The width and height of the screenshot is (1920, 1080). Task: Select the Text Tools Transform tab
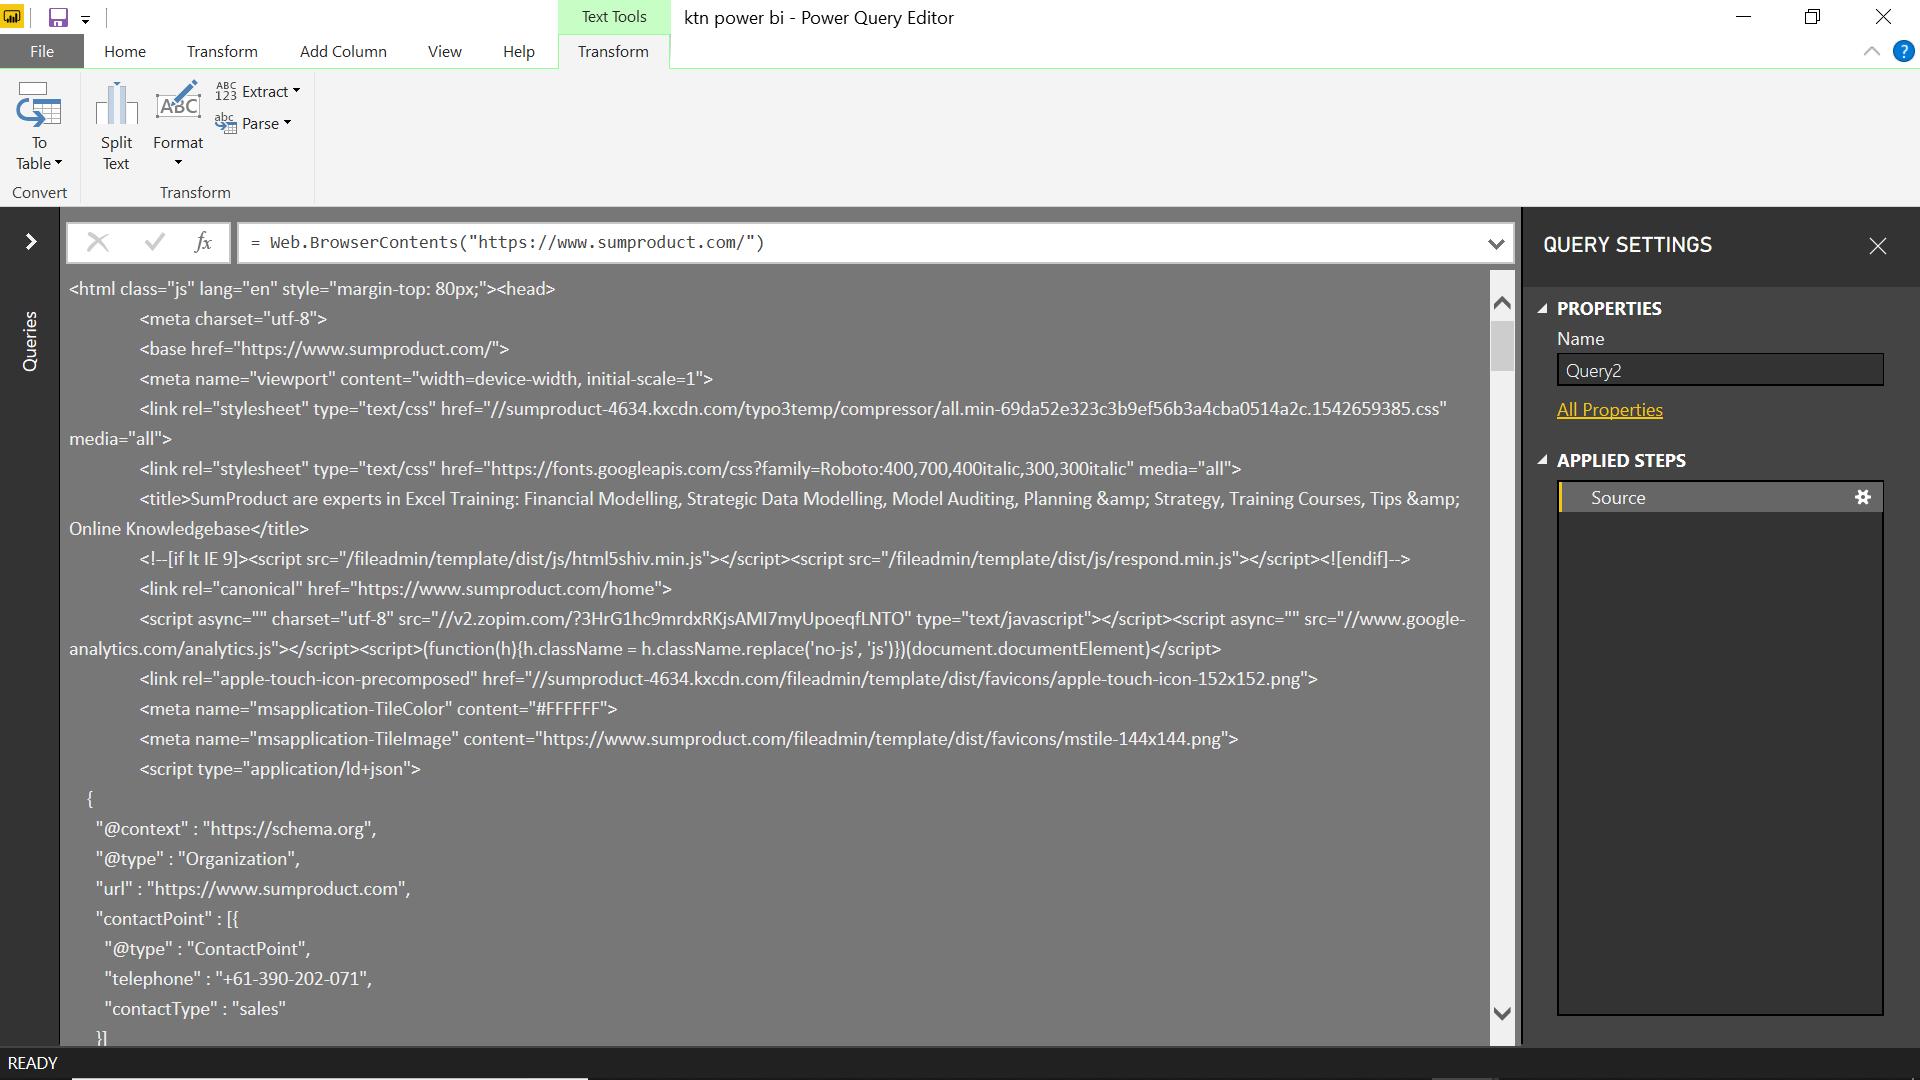[613, 52]
